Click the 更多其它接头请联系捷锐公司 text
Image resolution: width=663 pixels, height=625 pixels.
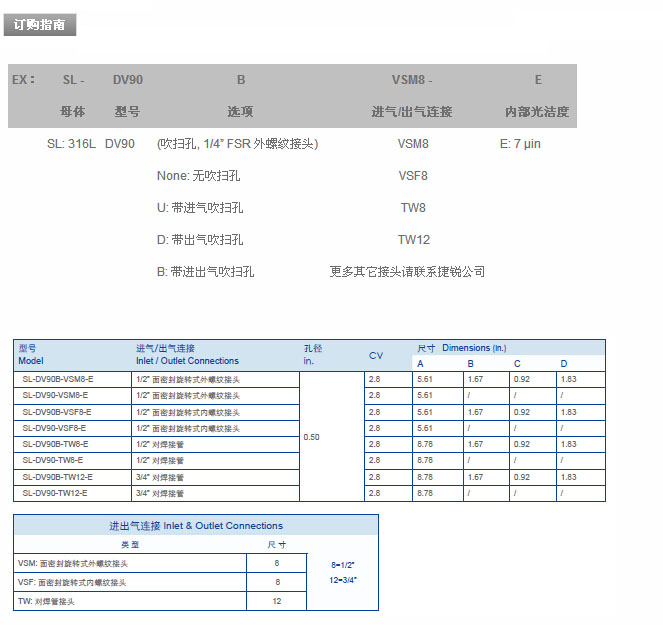[407, 272]
